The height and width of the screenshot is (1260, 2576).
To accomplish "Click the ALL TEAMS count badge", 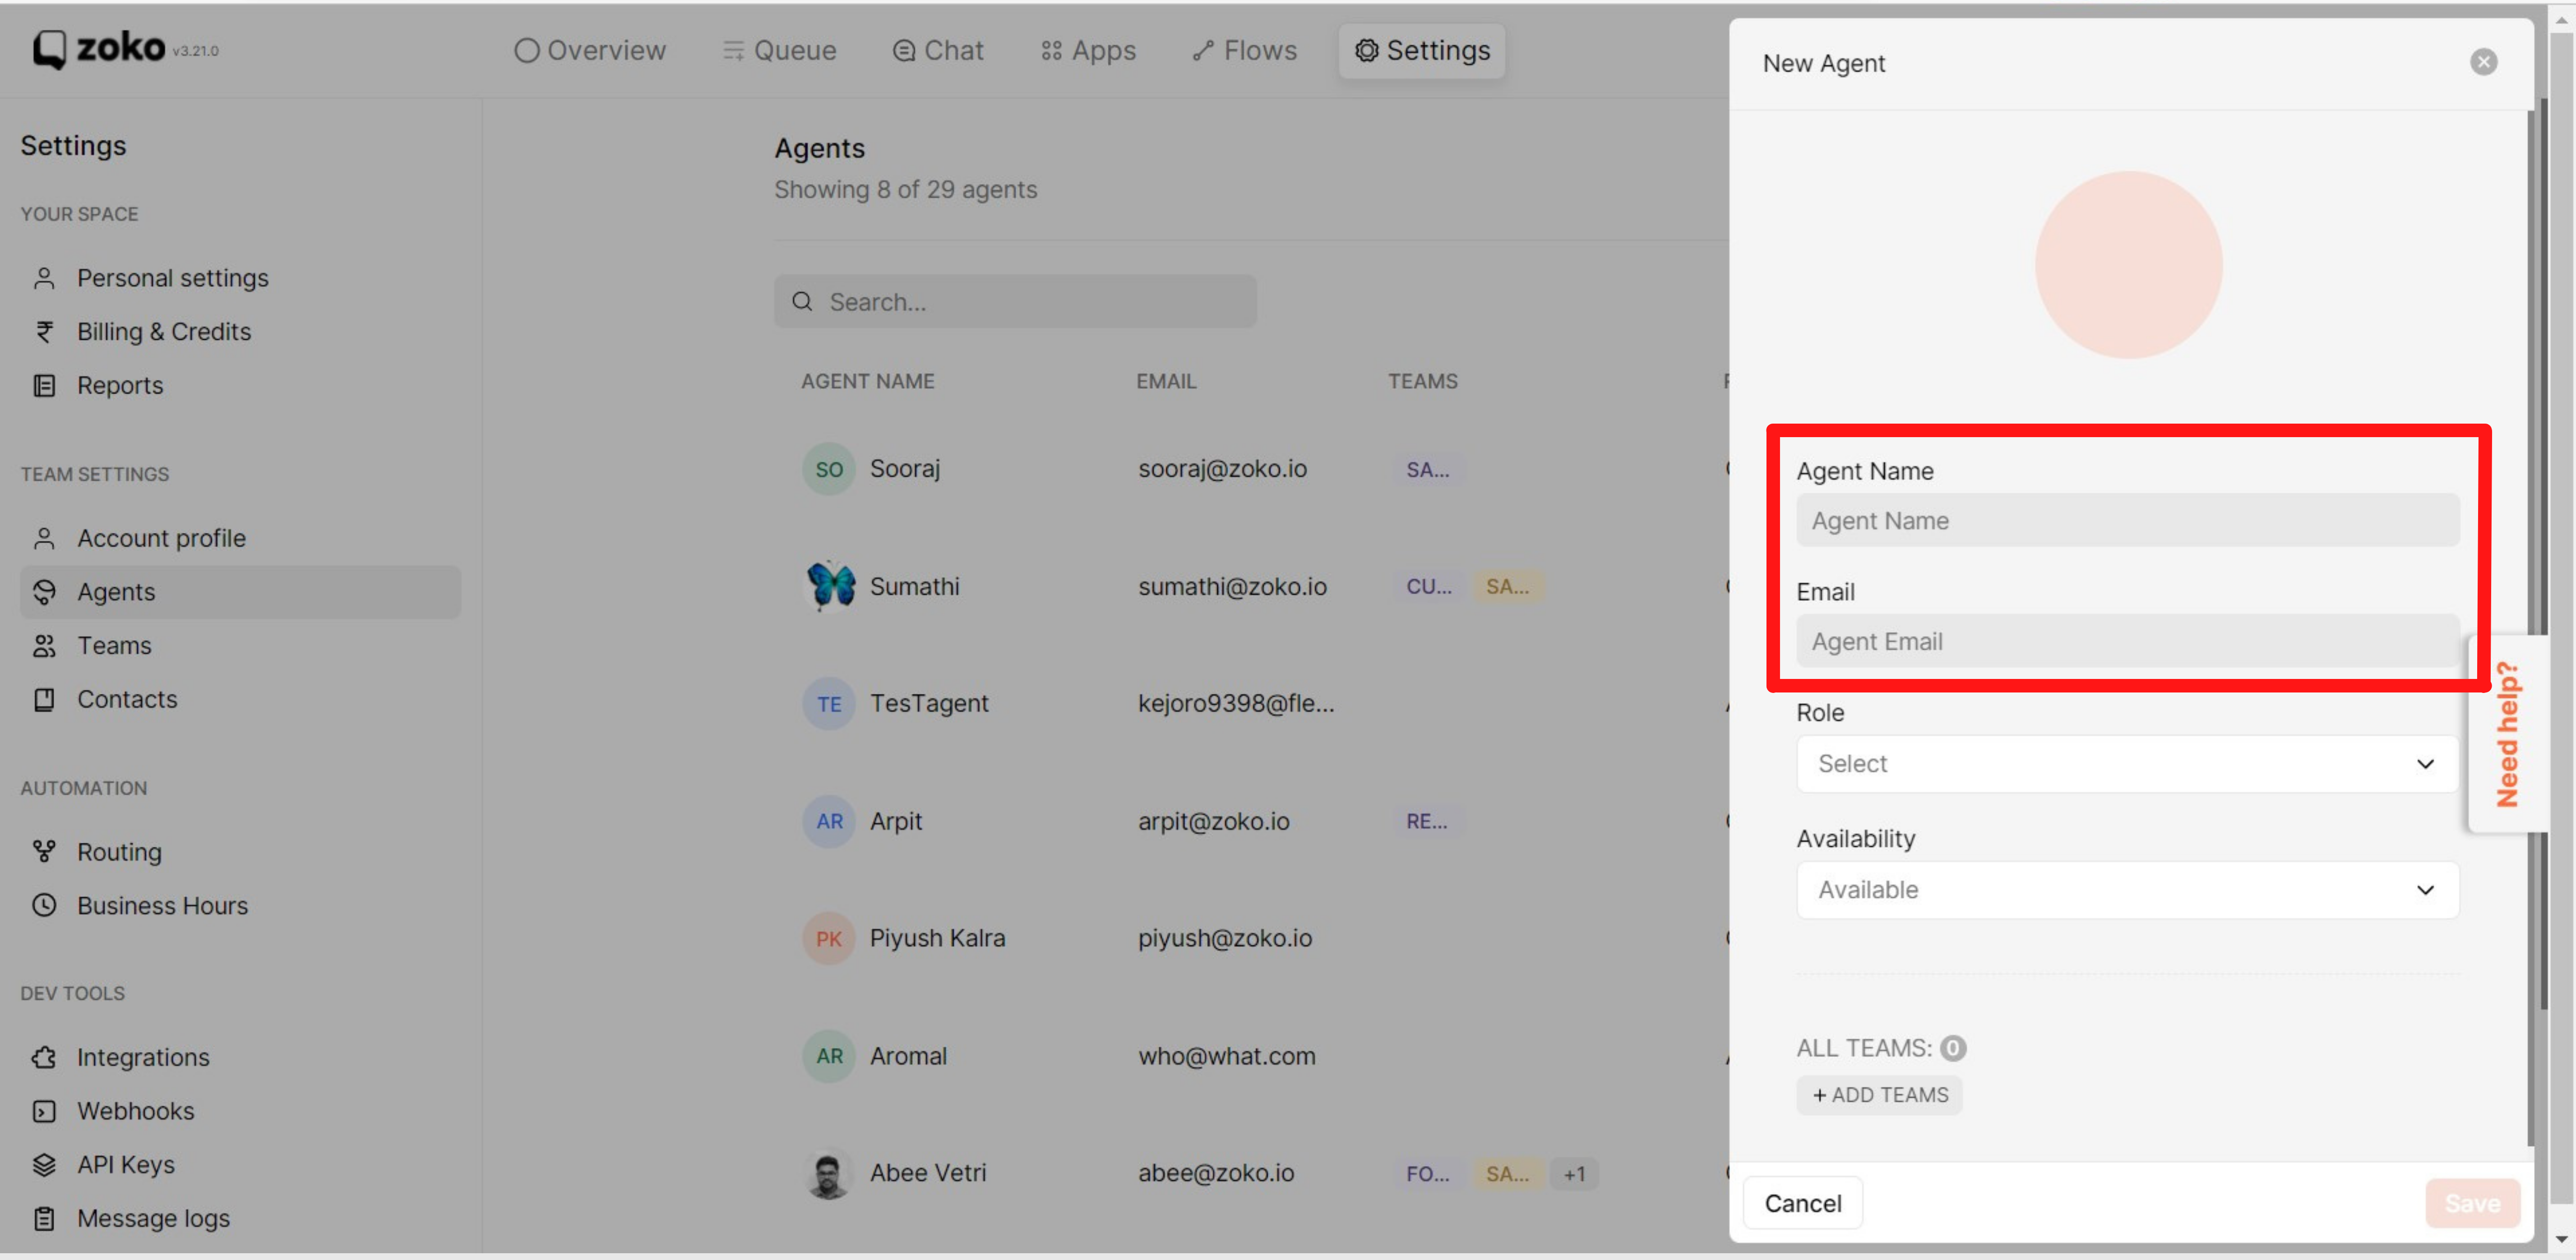I will (1952, 1048).
